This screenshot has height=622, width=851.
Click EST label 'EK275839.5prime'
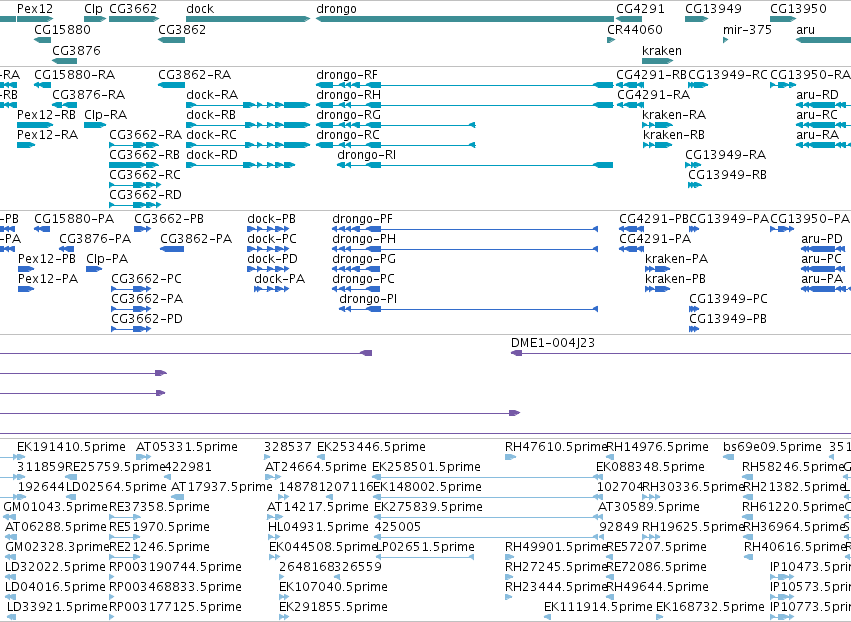[428, 506]
